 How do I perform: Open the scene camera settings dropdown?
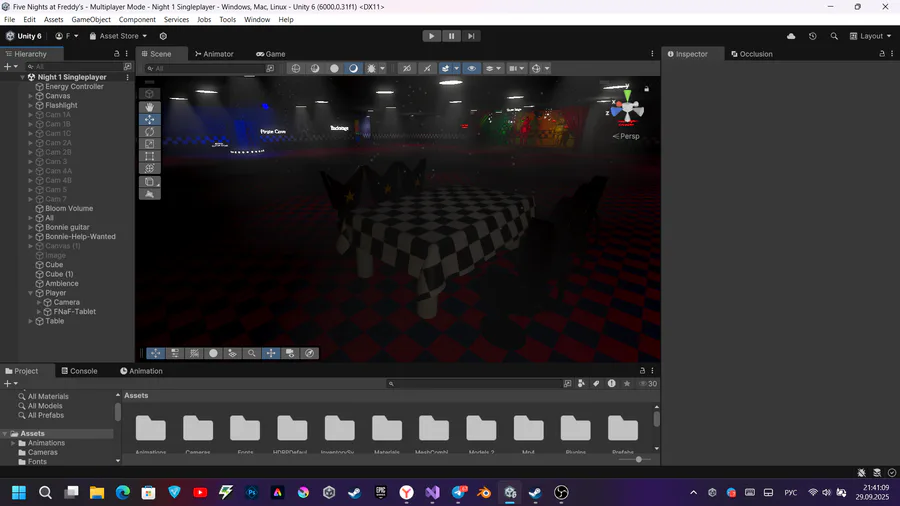[x=517, y=68]
